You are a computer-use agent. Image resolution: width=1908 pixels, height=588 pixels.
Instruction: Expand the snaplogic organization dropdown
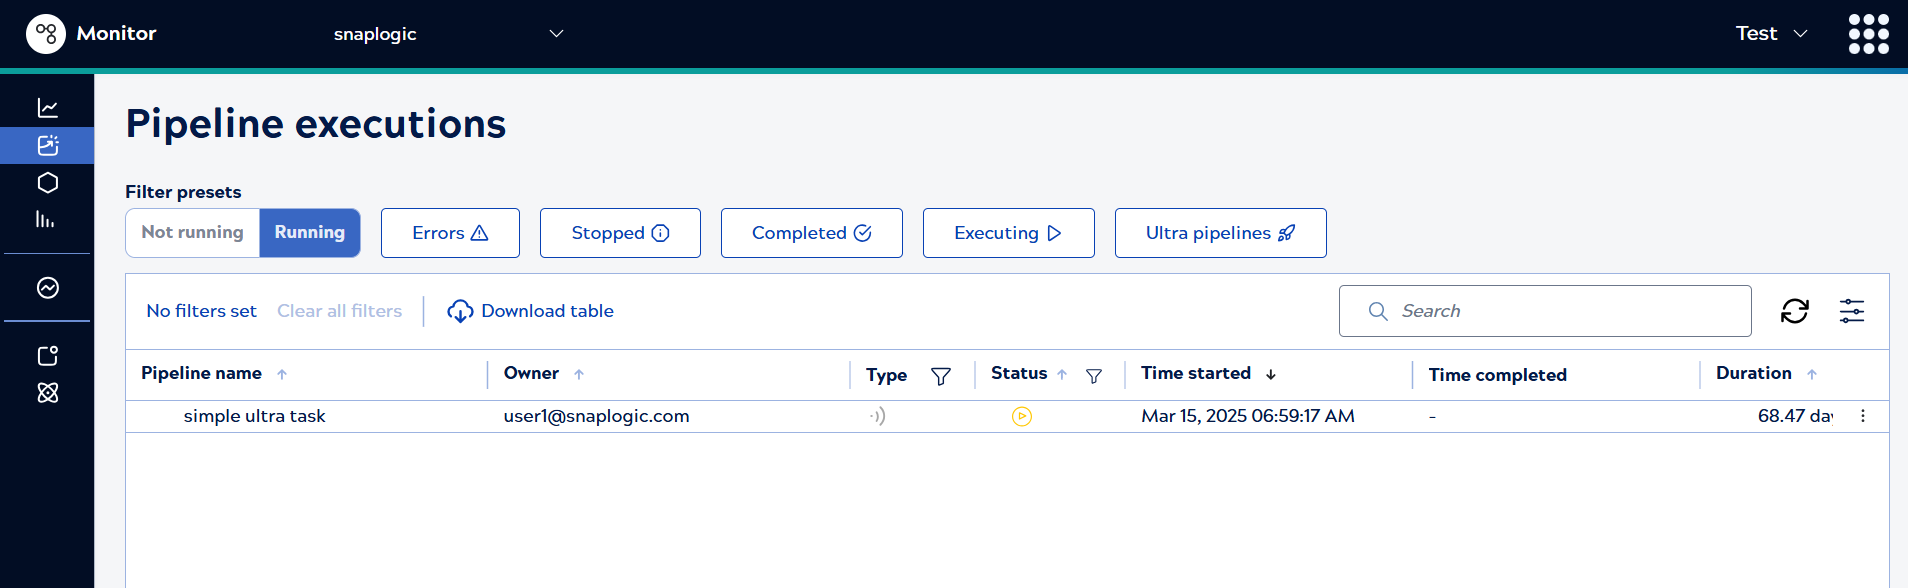coord(556,34)
